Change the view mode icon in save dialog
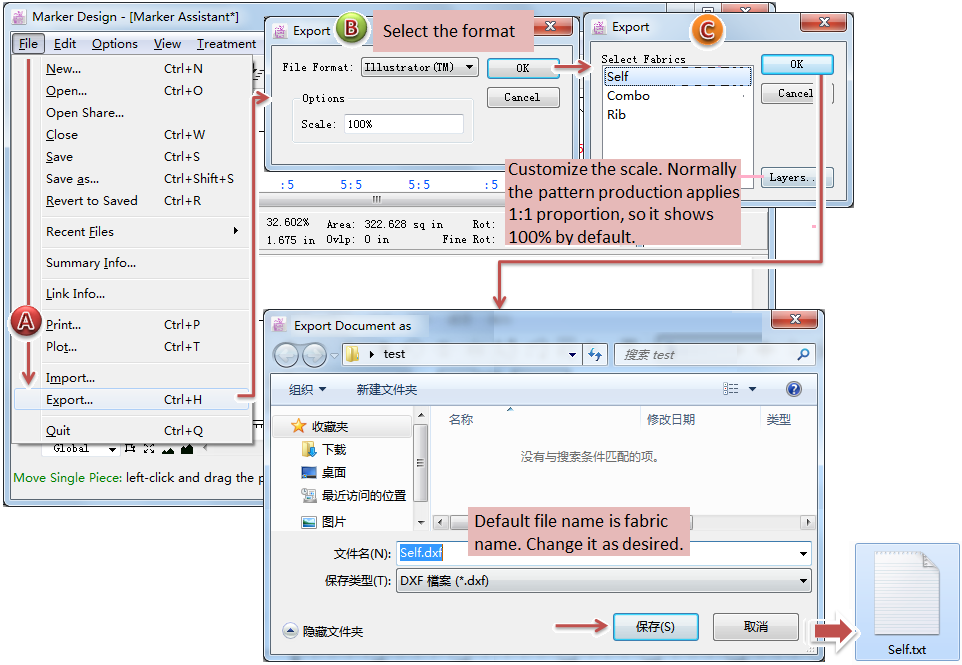 732,389
